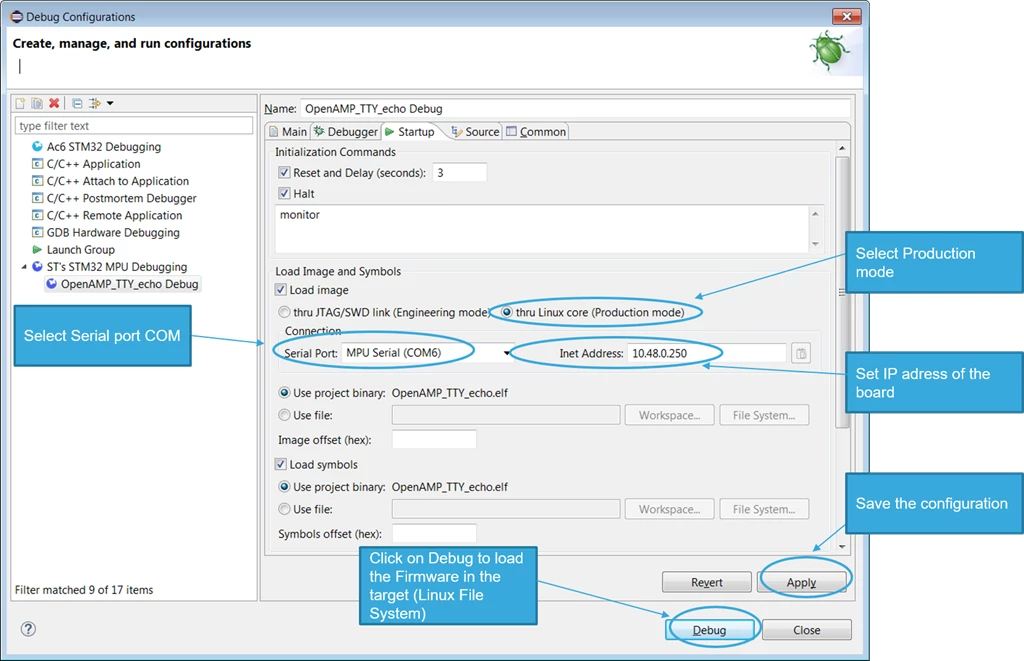Image resolution: width=1024 pixels, height=661 pixels.
Task: Open filter options dropdown arrow
Action: (110, 103)
